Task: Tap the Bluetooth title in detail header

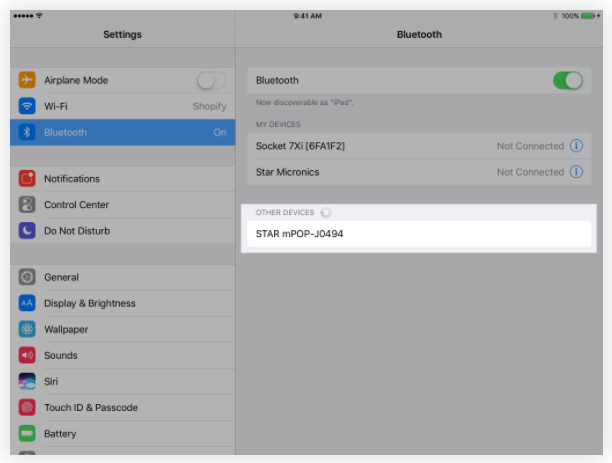Action: click(x=419, y=34)
